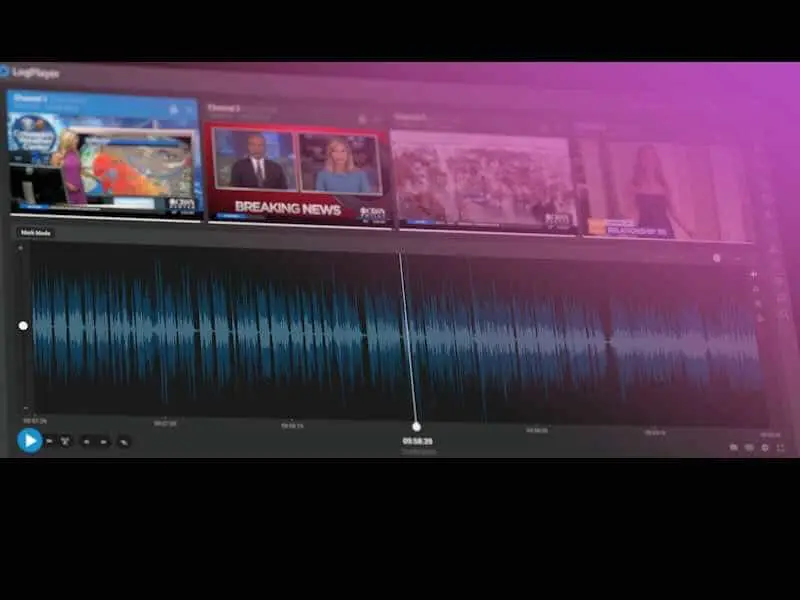Open the fourth channel video thumbnail
800x600 pixels.
pyautogui.click(x=665, y=190)
